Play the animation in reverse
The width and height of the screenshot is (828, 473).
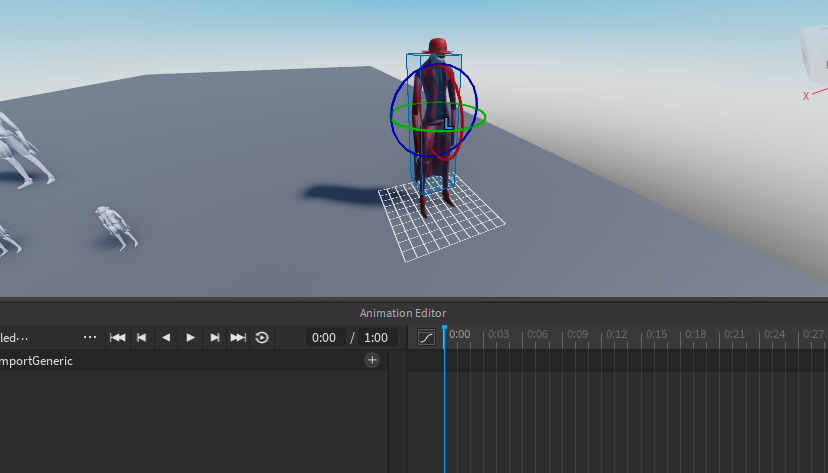pyautogui.click(x=166, y=337)
